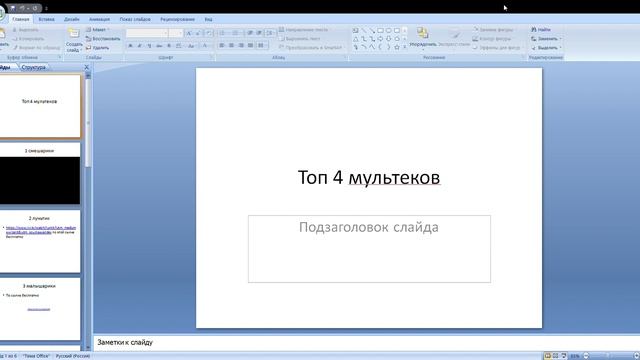This screenshot has height=360, width=640.
Task: Toggle Strikethrough formatting
Action: pyautogui.click(x=159, y=46)
